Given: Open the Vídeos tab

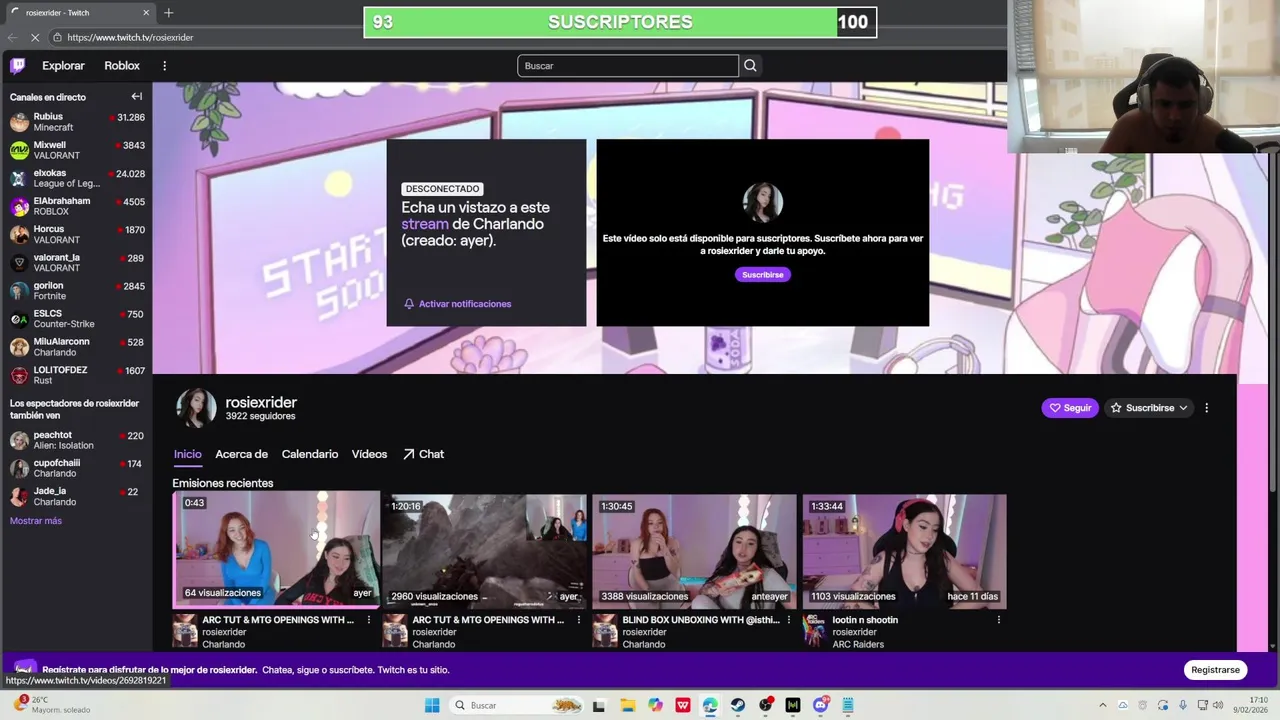Looking at the screenshot, I should (x=369, y=454).
